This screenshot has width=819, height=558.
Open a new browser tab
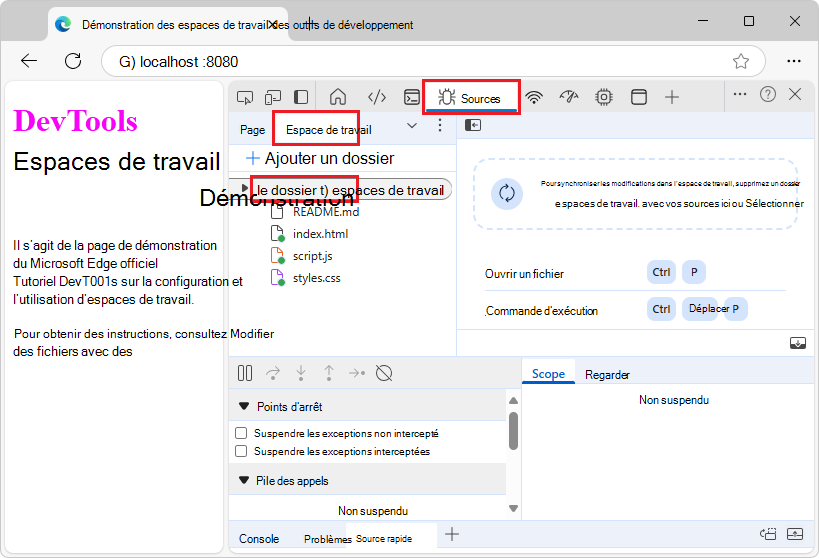tap(310, 24)
